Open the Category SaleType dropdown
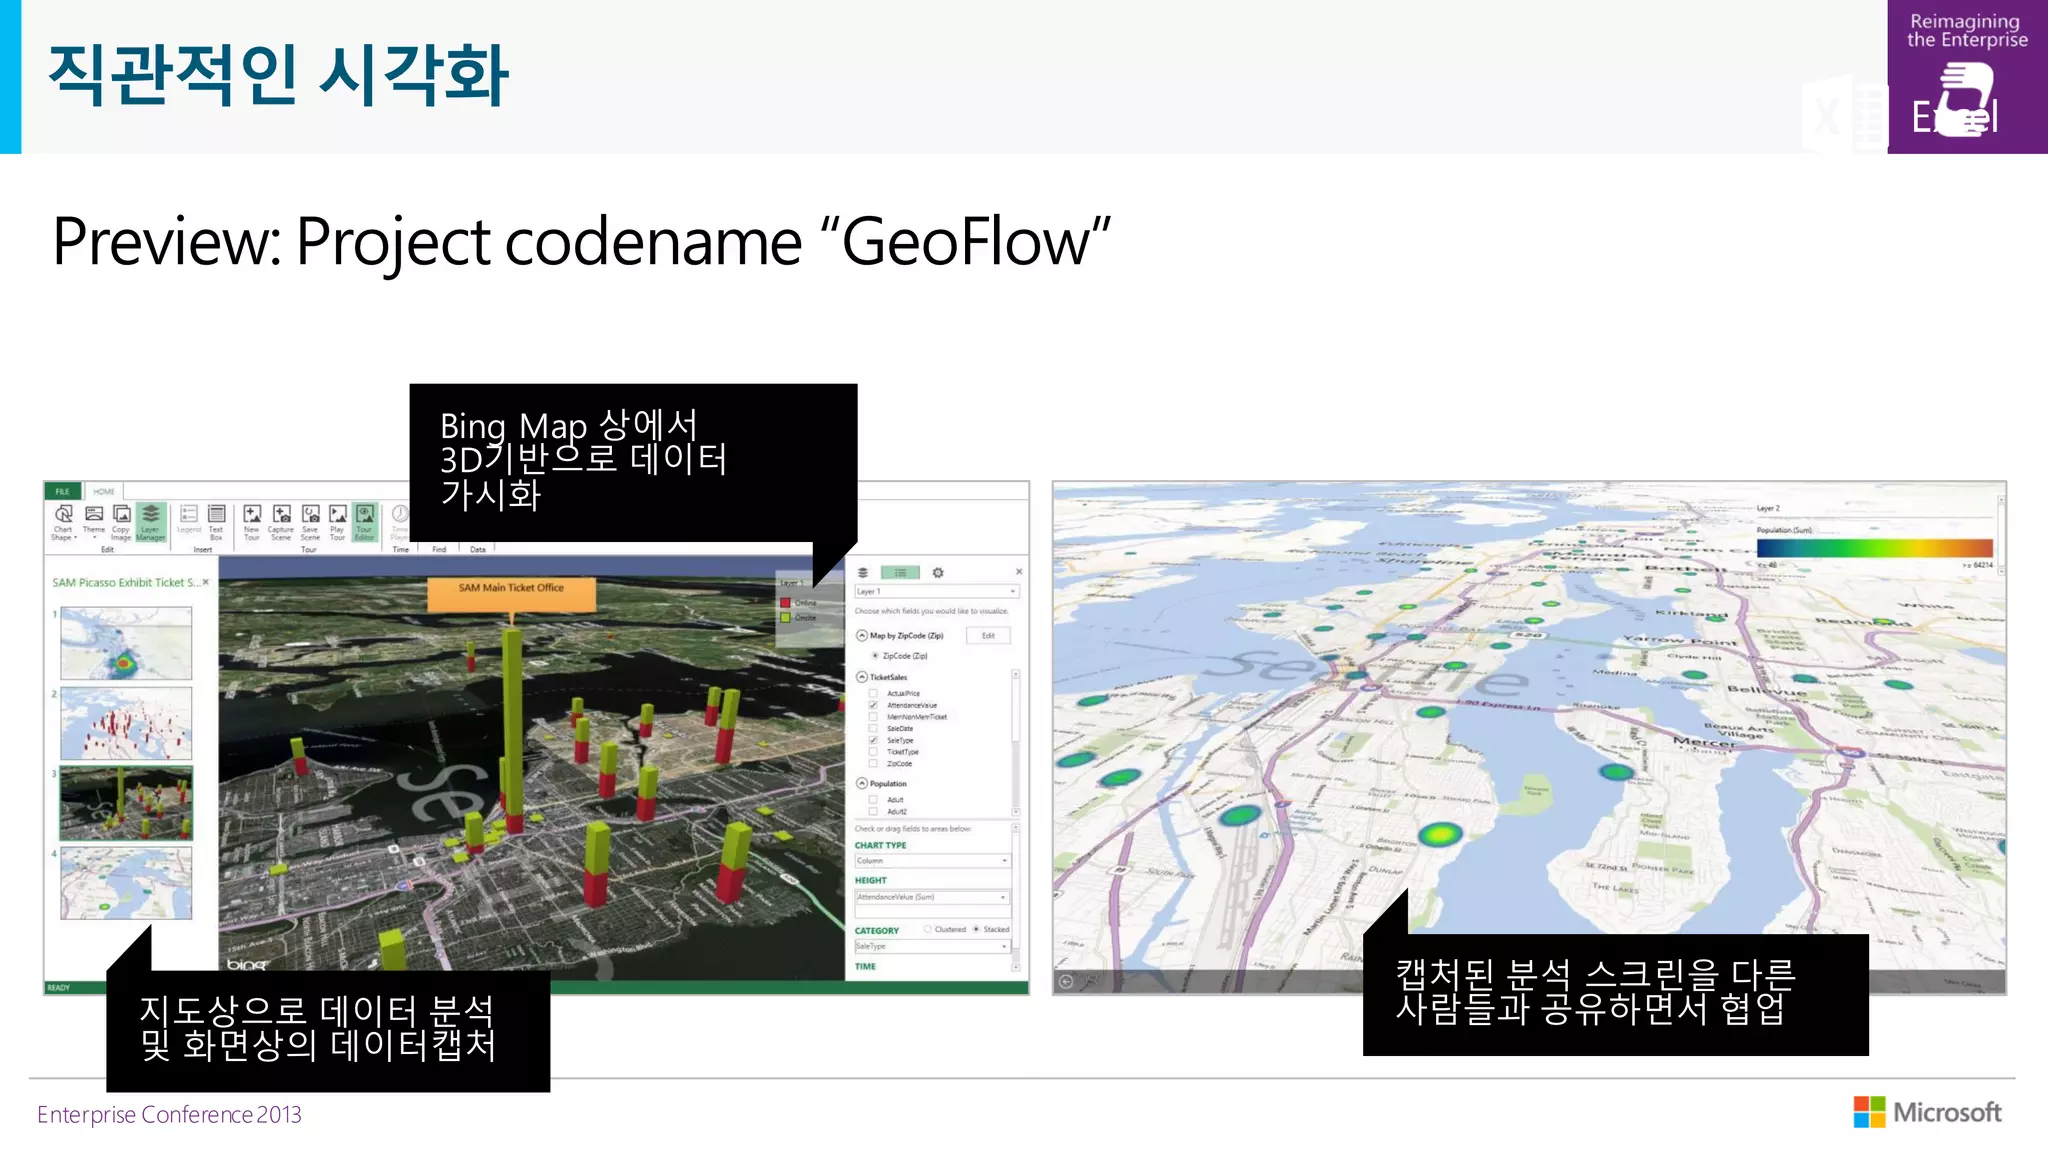 pos(932,946)
